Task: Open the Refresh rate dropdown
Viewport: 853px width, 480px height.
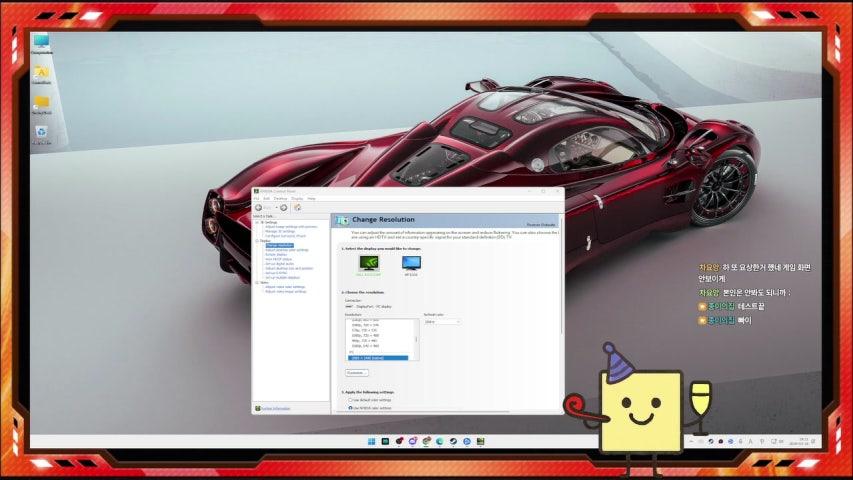Action: (441, 321)
